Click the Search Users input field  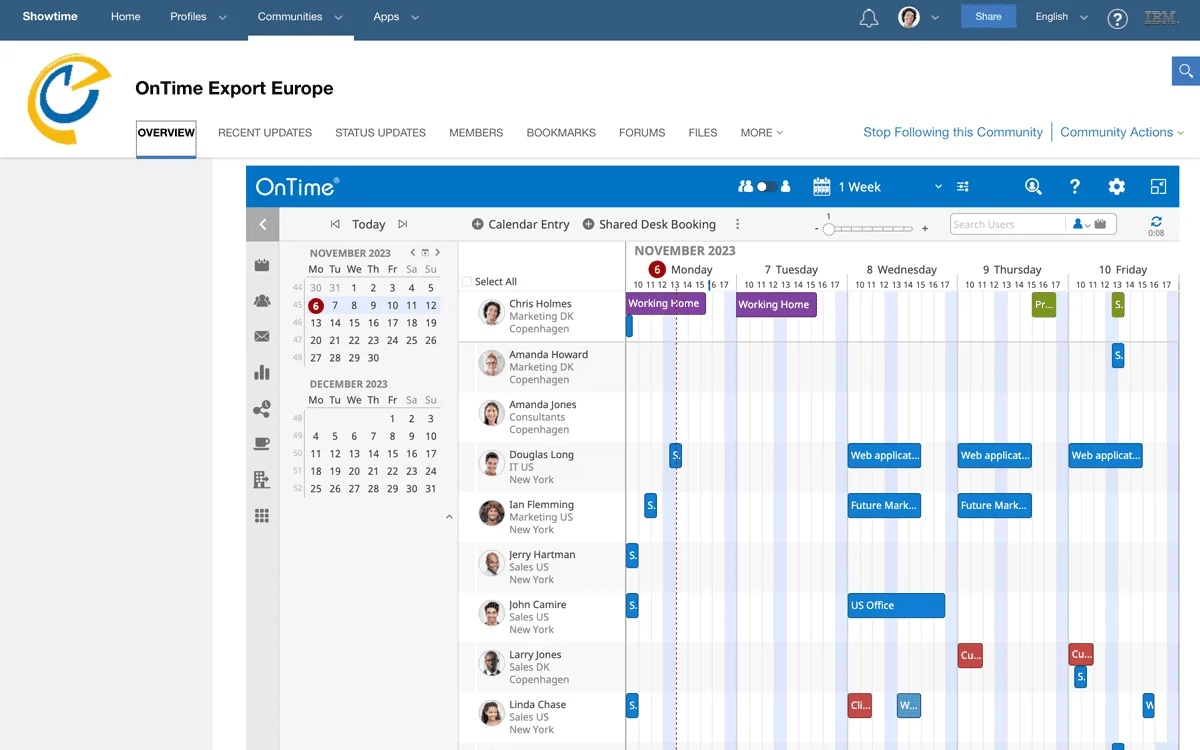click(1008, 225)
